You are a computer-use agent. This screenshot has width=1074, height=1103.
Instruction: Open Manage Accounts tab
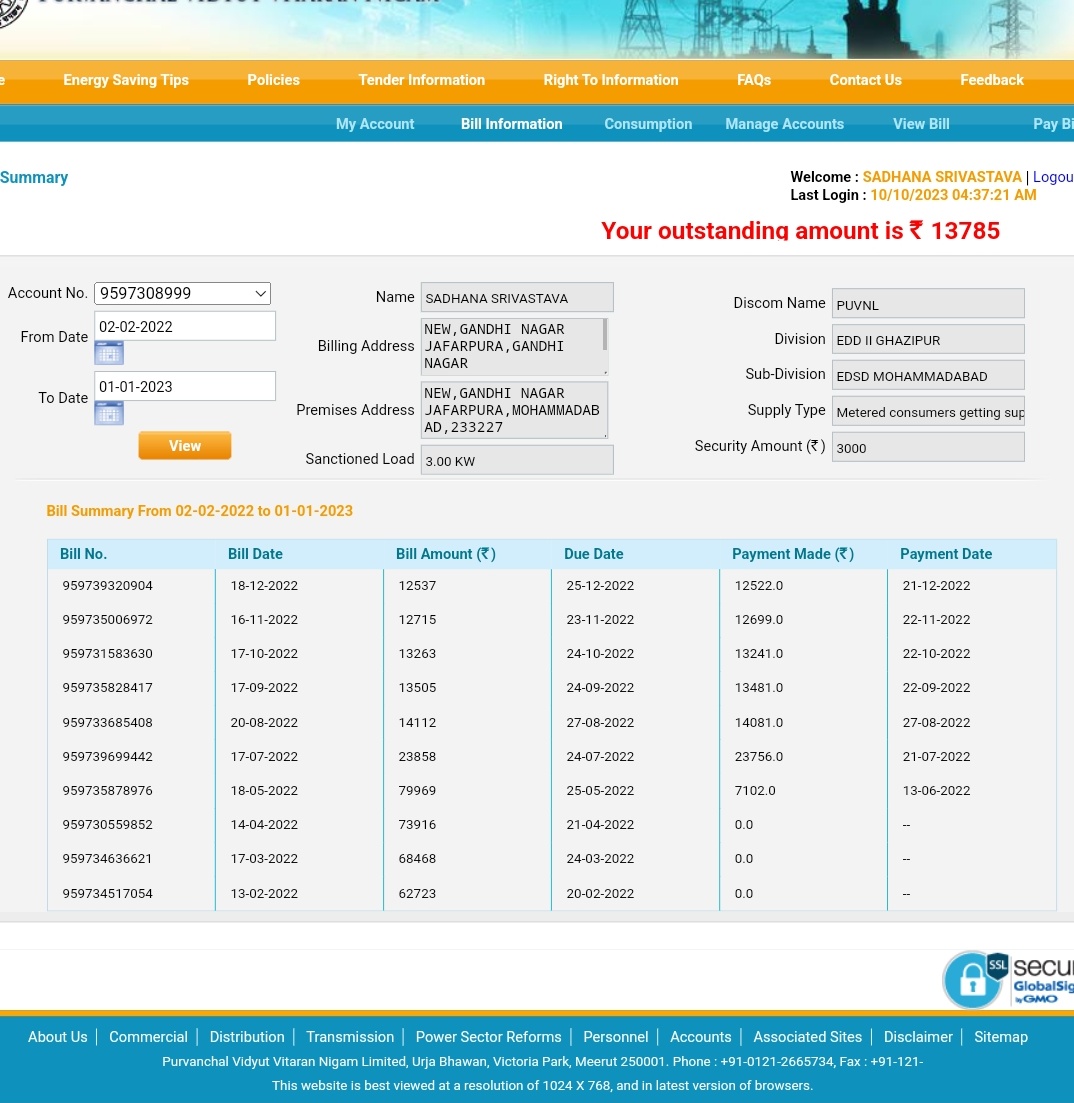pos(784,124)
